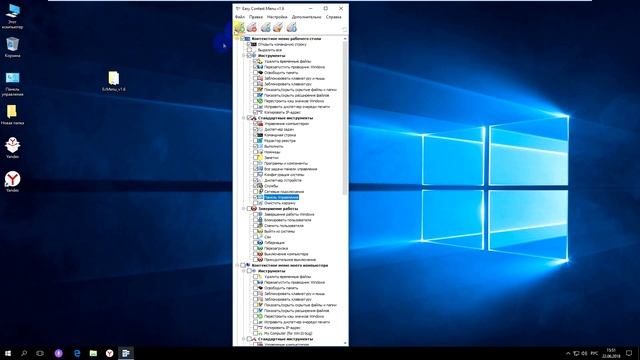Select the EcMenu_v1.6 folder on desktop
The image size is (640, 360).
[114, 81]
